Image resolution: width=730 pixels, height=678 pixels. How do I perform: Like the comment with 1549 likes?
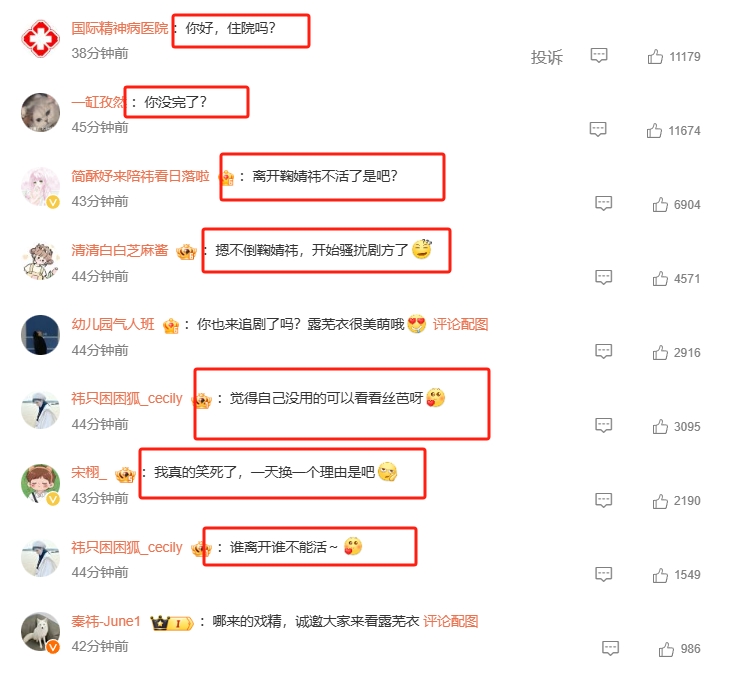[660, 575]
